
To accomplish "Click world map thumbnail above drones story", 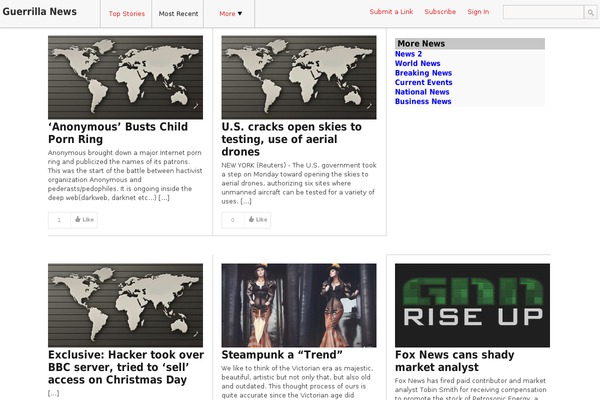I will pyautogui.click(x=299, y=77).
